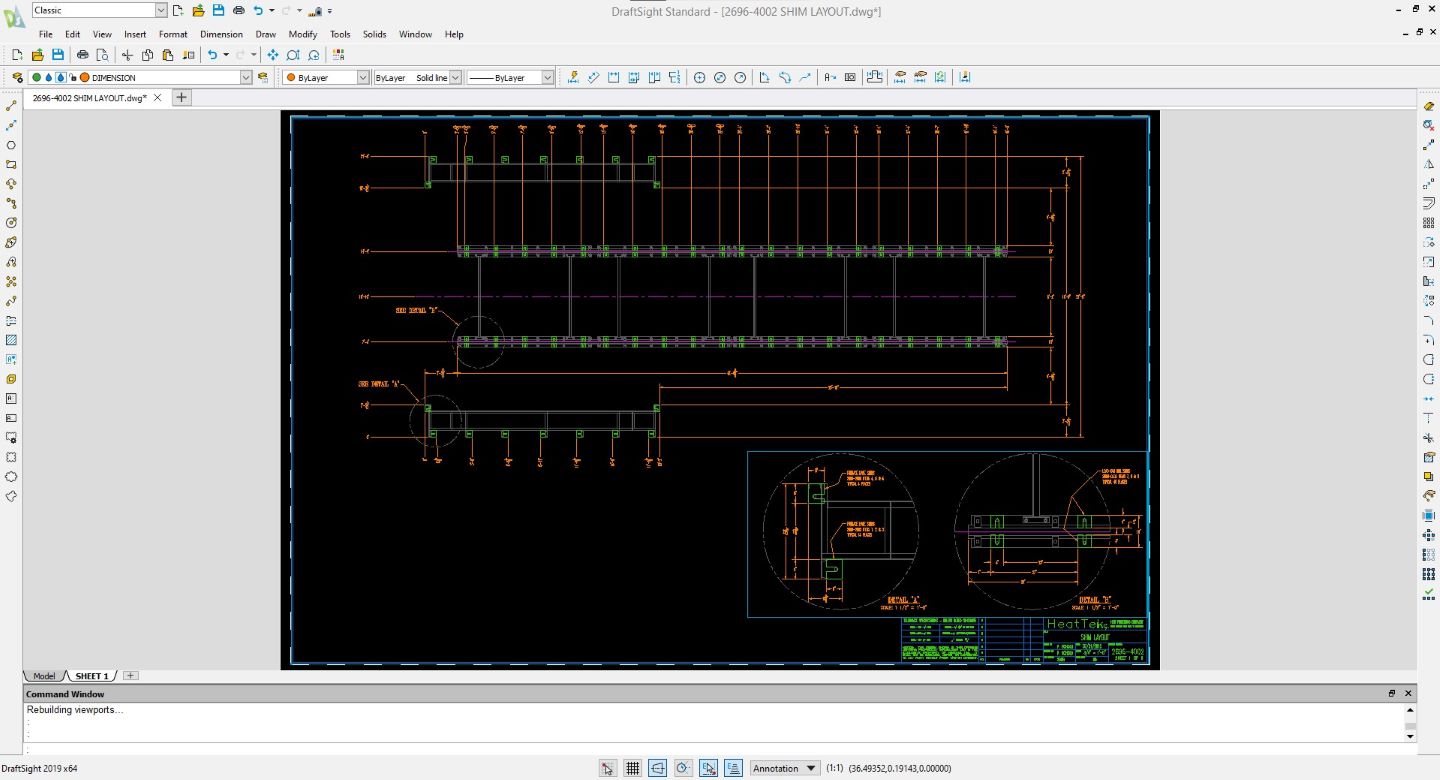The width and height of the screenshot is (1440, 780).
Task: Select the Center Mark dimension icon
Action: point(699,77)
